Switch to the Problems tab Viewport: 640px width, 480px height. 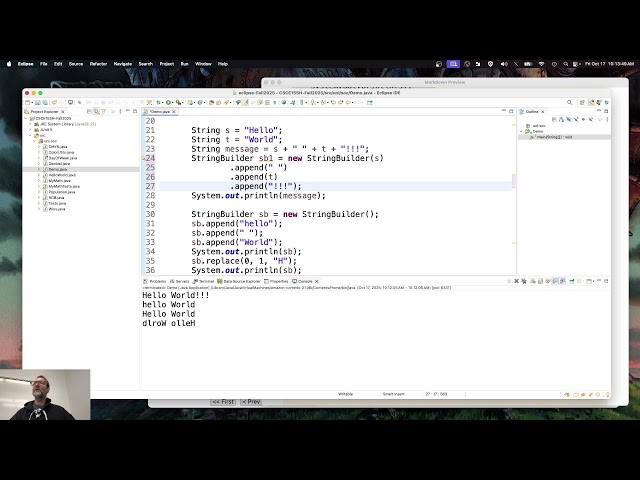tap(155, 281)
